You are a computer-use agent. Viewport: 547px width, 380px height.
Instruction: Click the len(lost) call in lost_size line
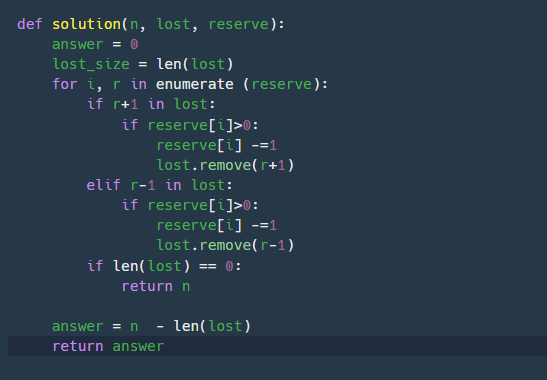(x=194, y=64)
